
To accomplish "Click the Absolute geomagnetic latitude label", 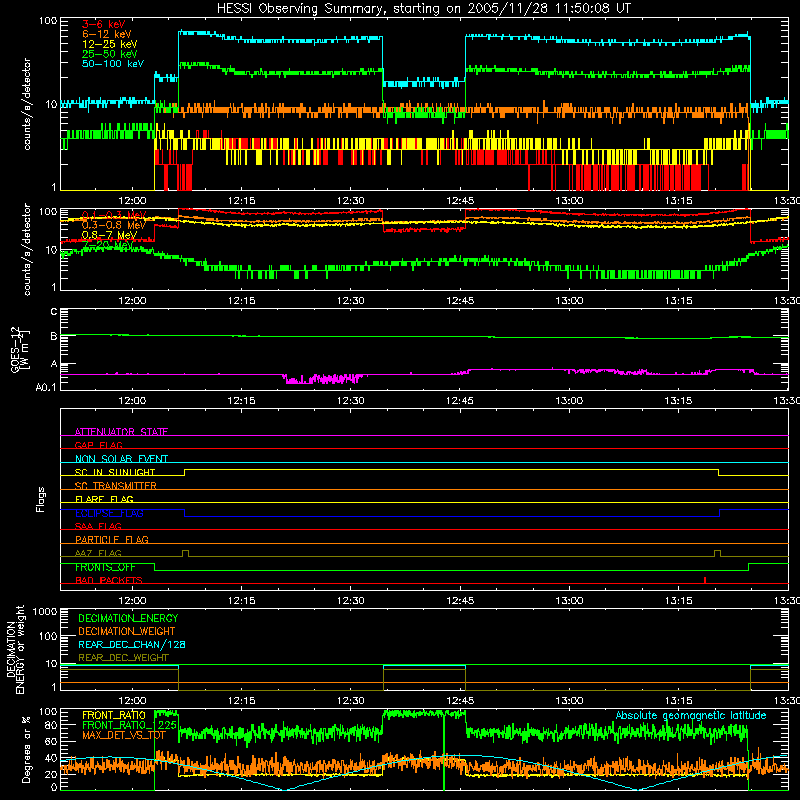I will [x=691, y=715].
